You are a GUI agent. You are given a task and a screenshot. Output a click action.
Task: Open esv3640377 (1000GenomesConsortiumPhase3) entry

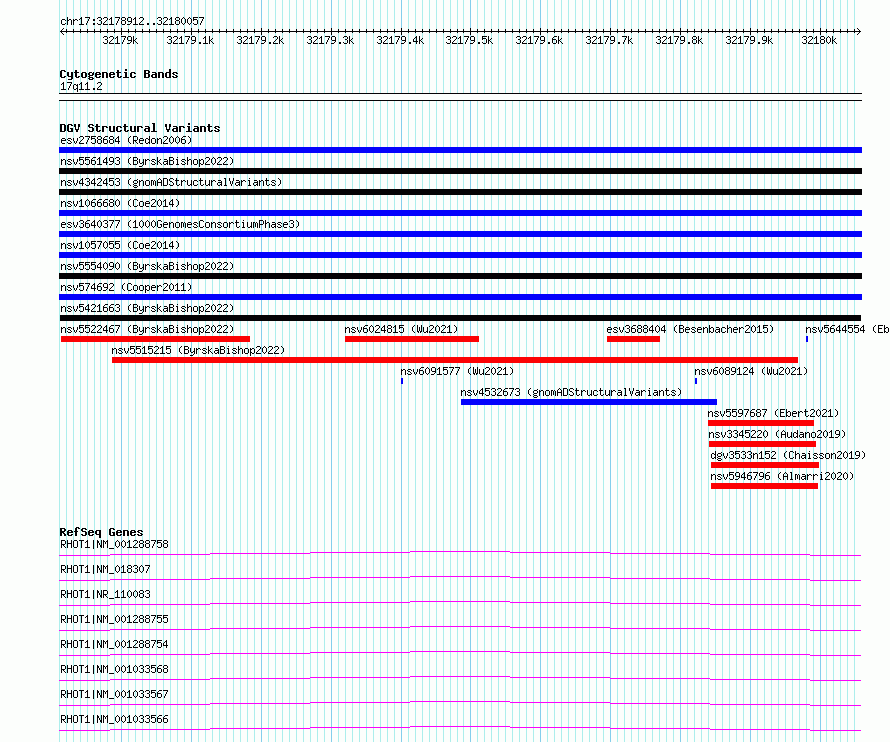click(x=180, y=224)
